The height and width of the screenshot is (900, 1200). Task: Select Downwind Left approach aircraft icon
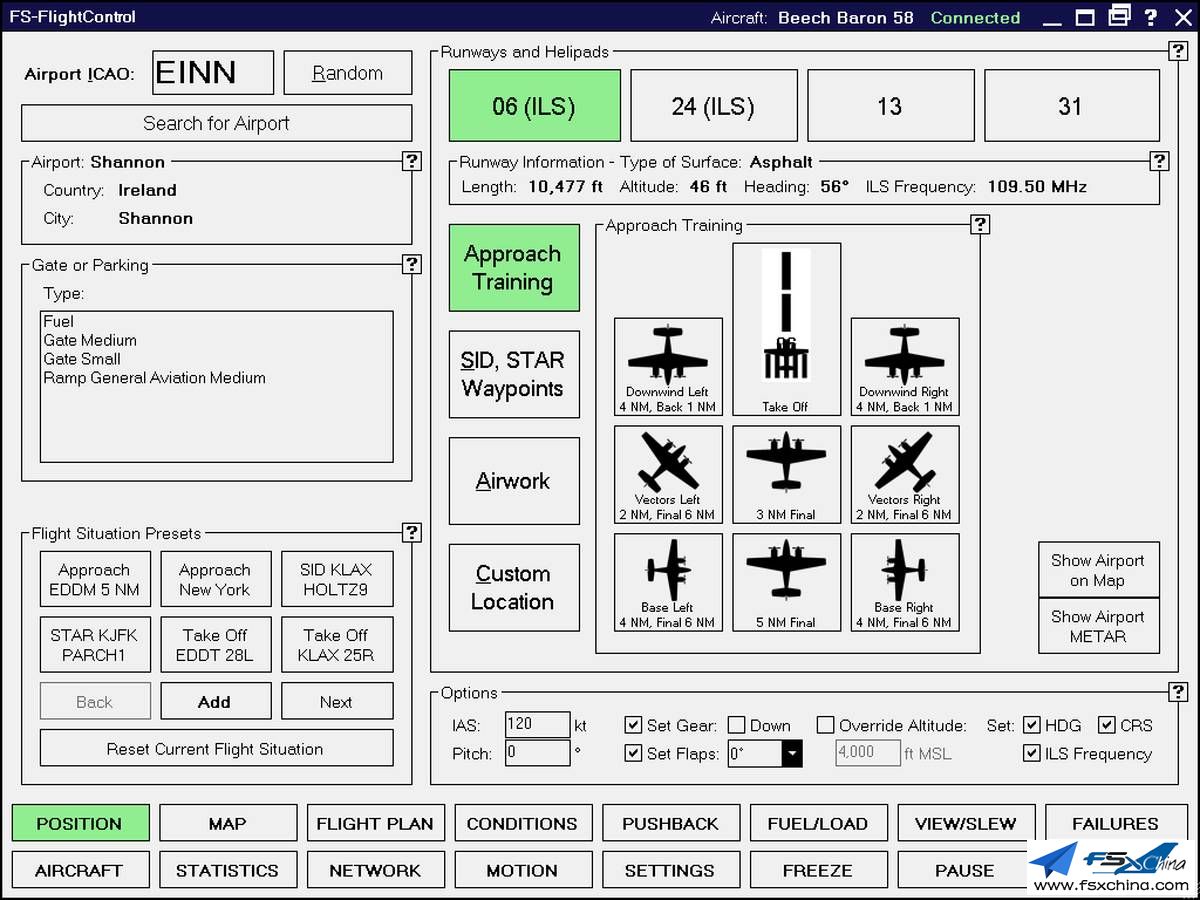pyautogui.click(x=668, y=366)
